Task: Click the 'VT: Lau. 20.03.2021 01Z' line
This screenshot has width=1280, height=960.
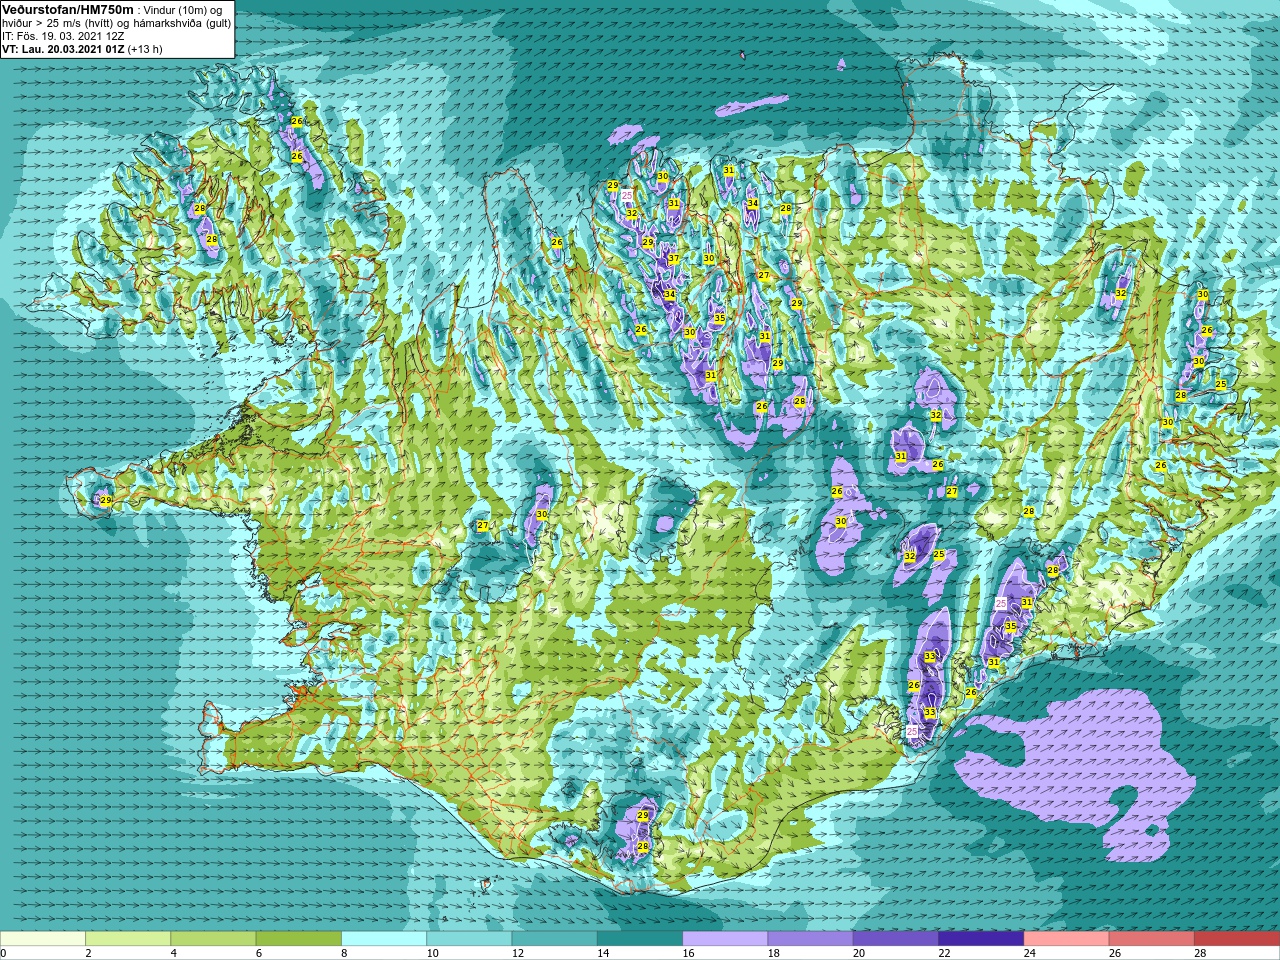Action: point(63,49)
